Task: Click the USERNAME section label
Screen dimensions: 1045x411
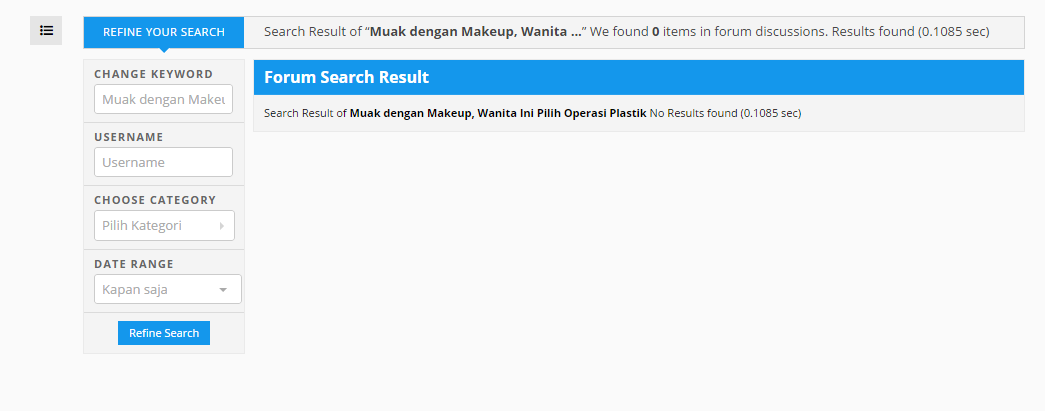Action: pyautogui.click(x=129, y=137)
